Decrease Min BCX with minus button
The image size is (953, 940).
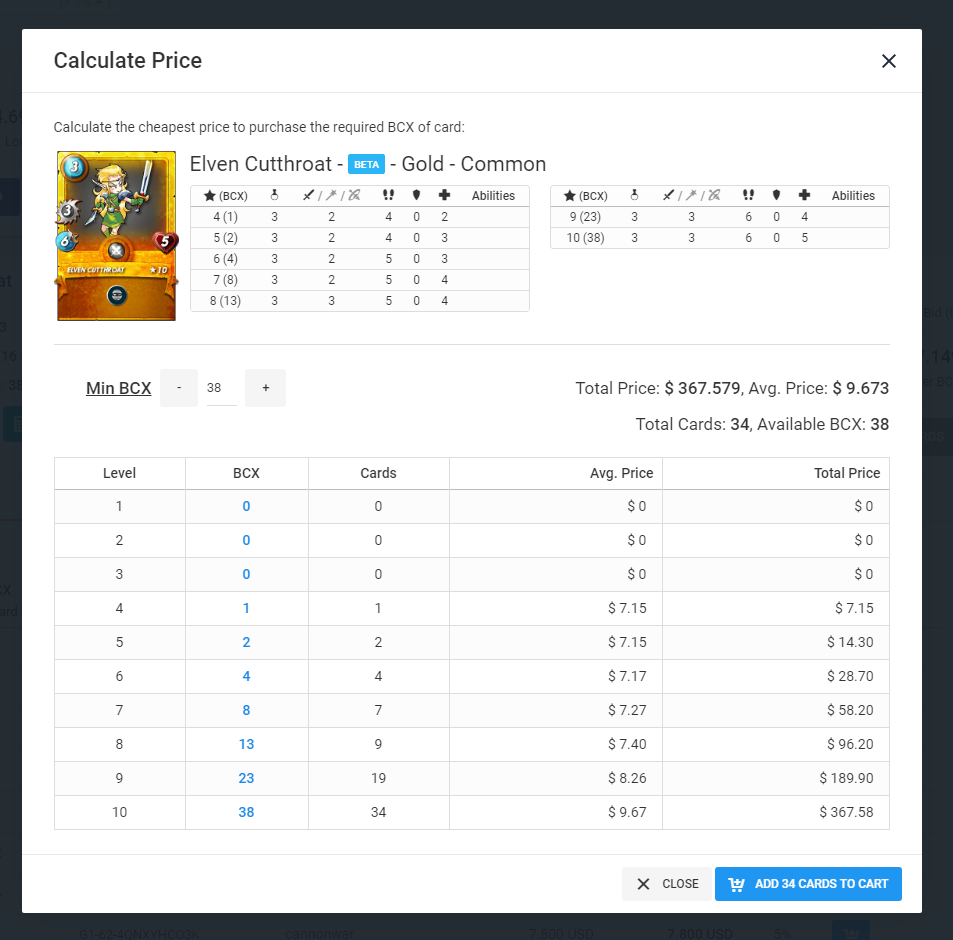(179, 388)
